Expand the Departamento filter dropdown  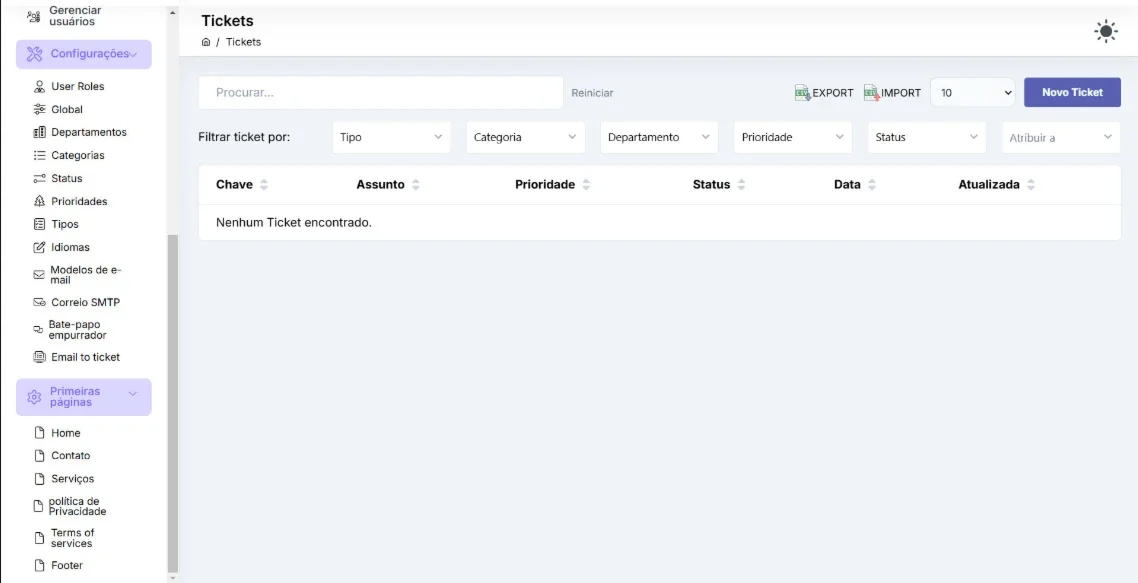(659, 137)
